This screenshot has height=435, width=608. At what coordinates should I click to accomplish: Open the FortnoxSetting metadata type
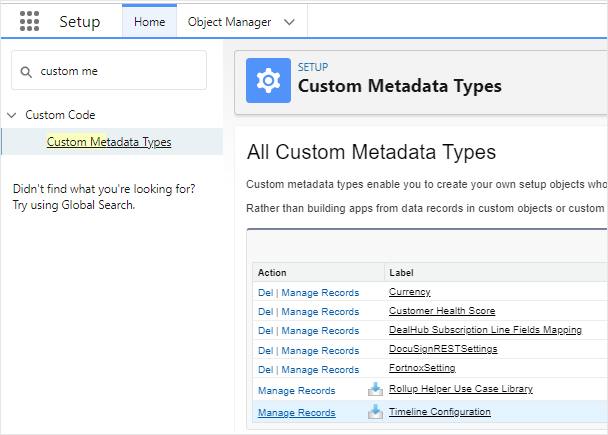pyautogui.click(x=424, y=368)
